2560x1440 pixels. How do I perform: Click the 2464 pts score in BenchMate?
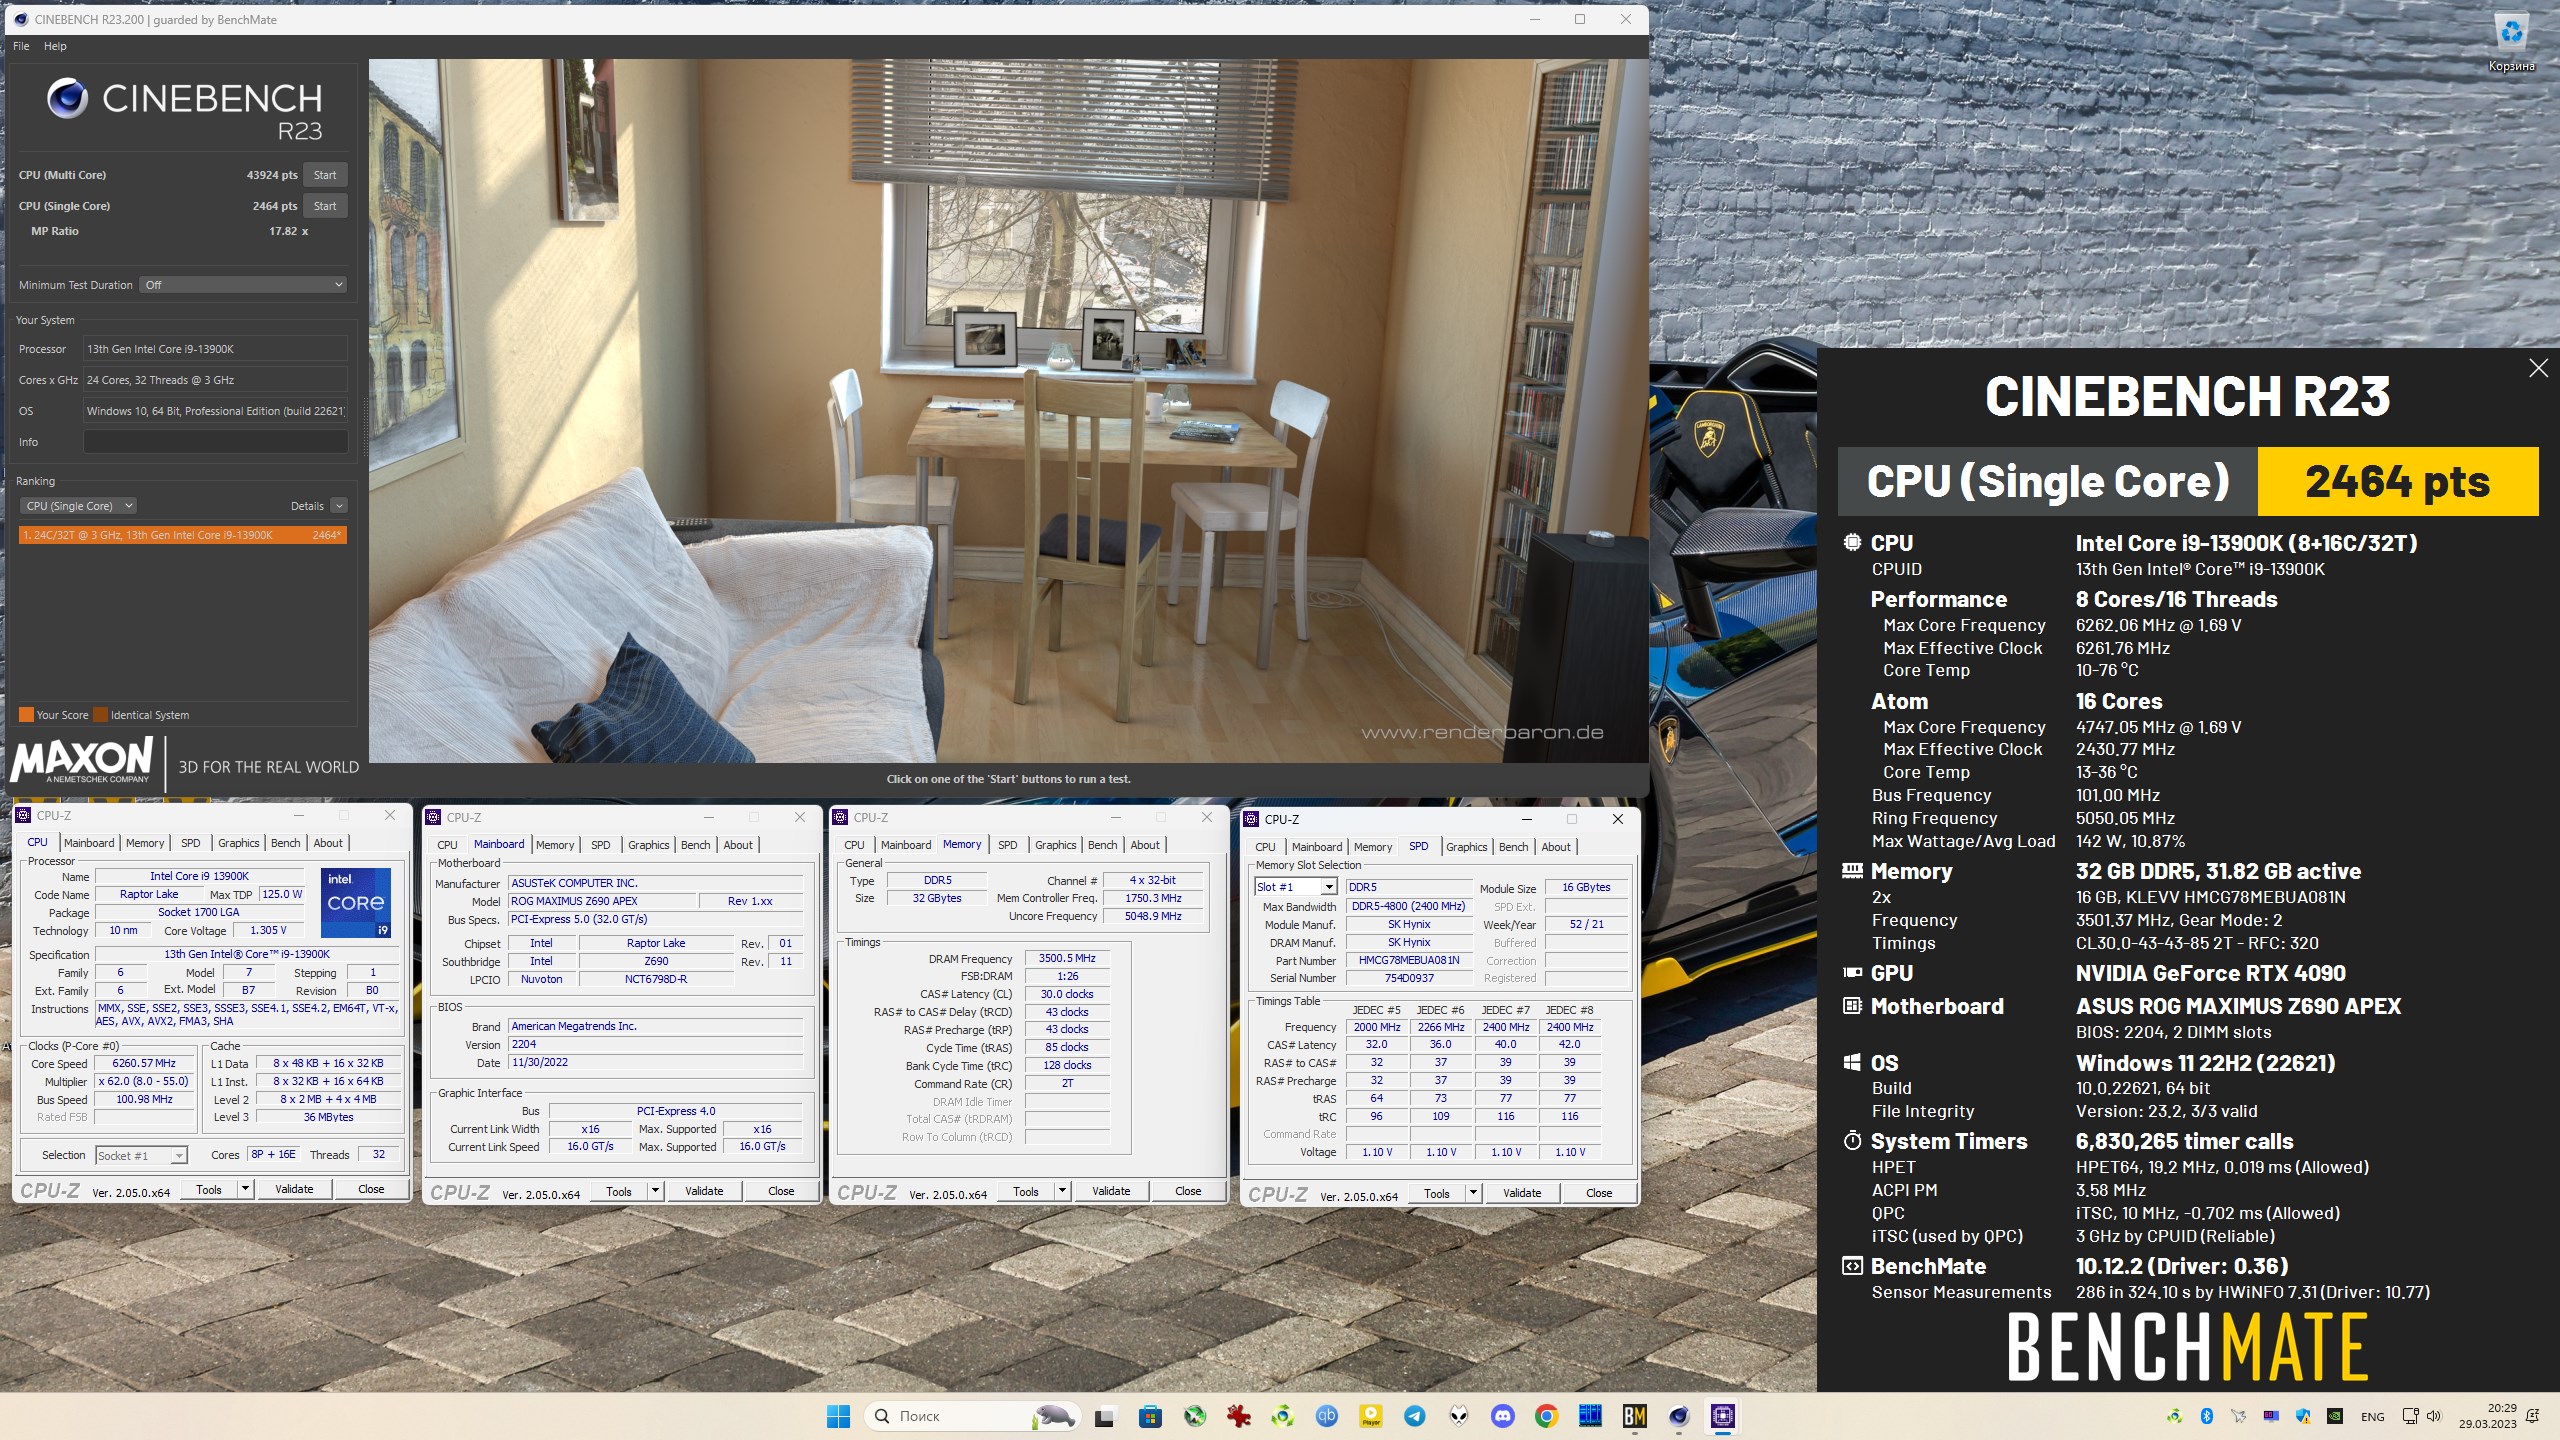click(2397, 482)
